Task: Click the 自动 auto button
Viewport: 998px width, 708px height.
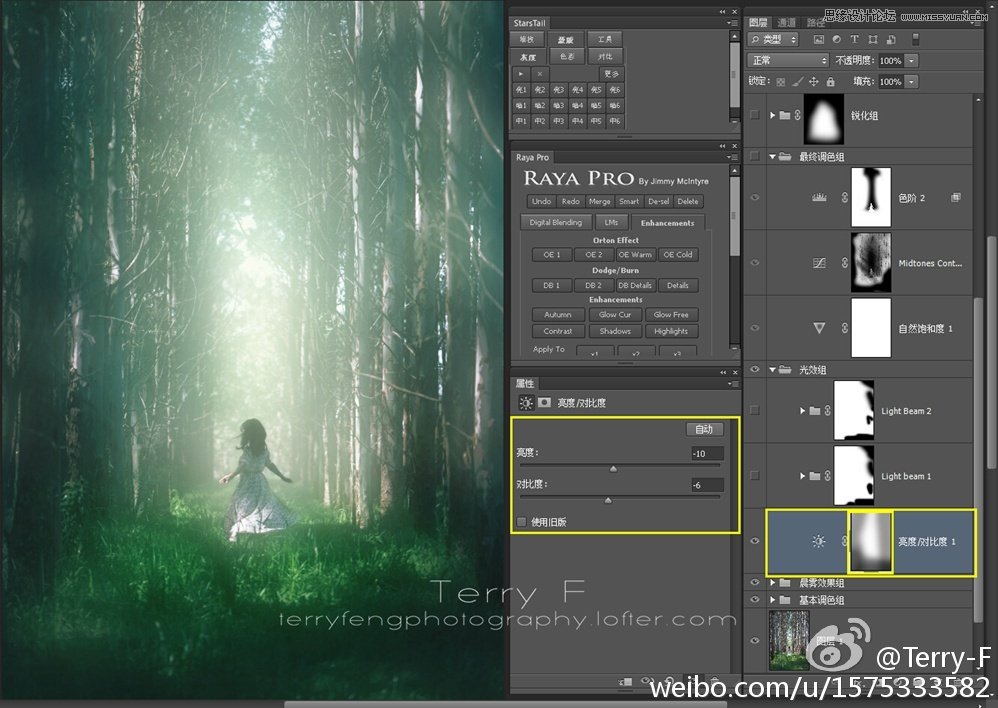Action: 704,429
